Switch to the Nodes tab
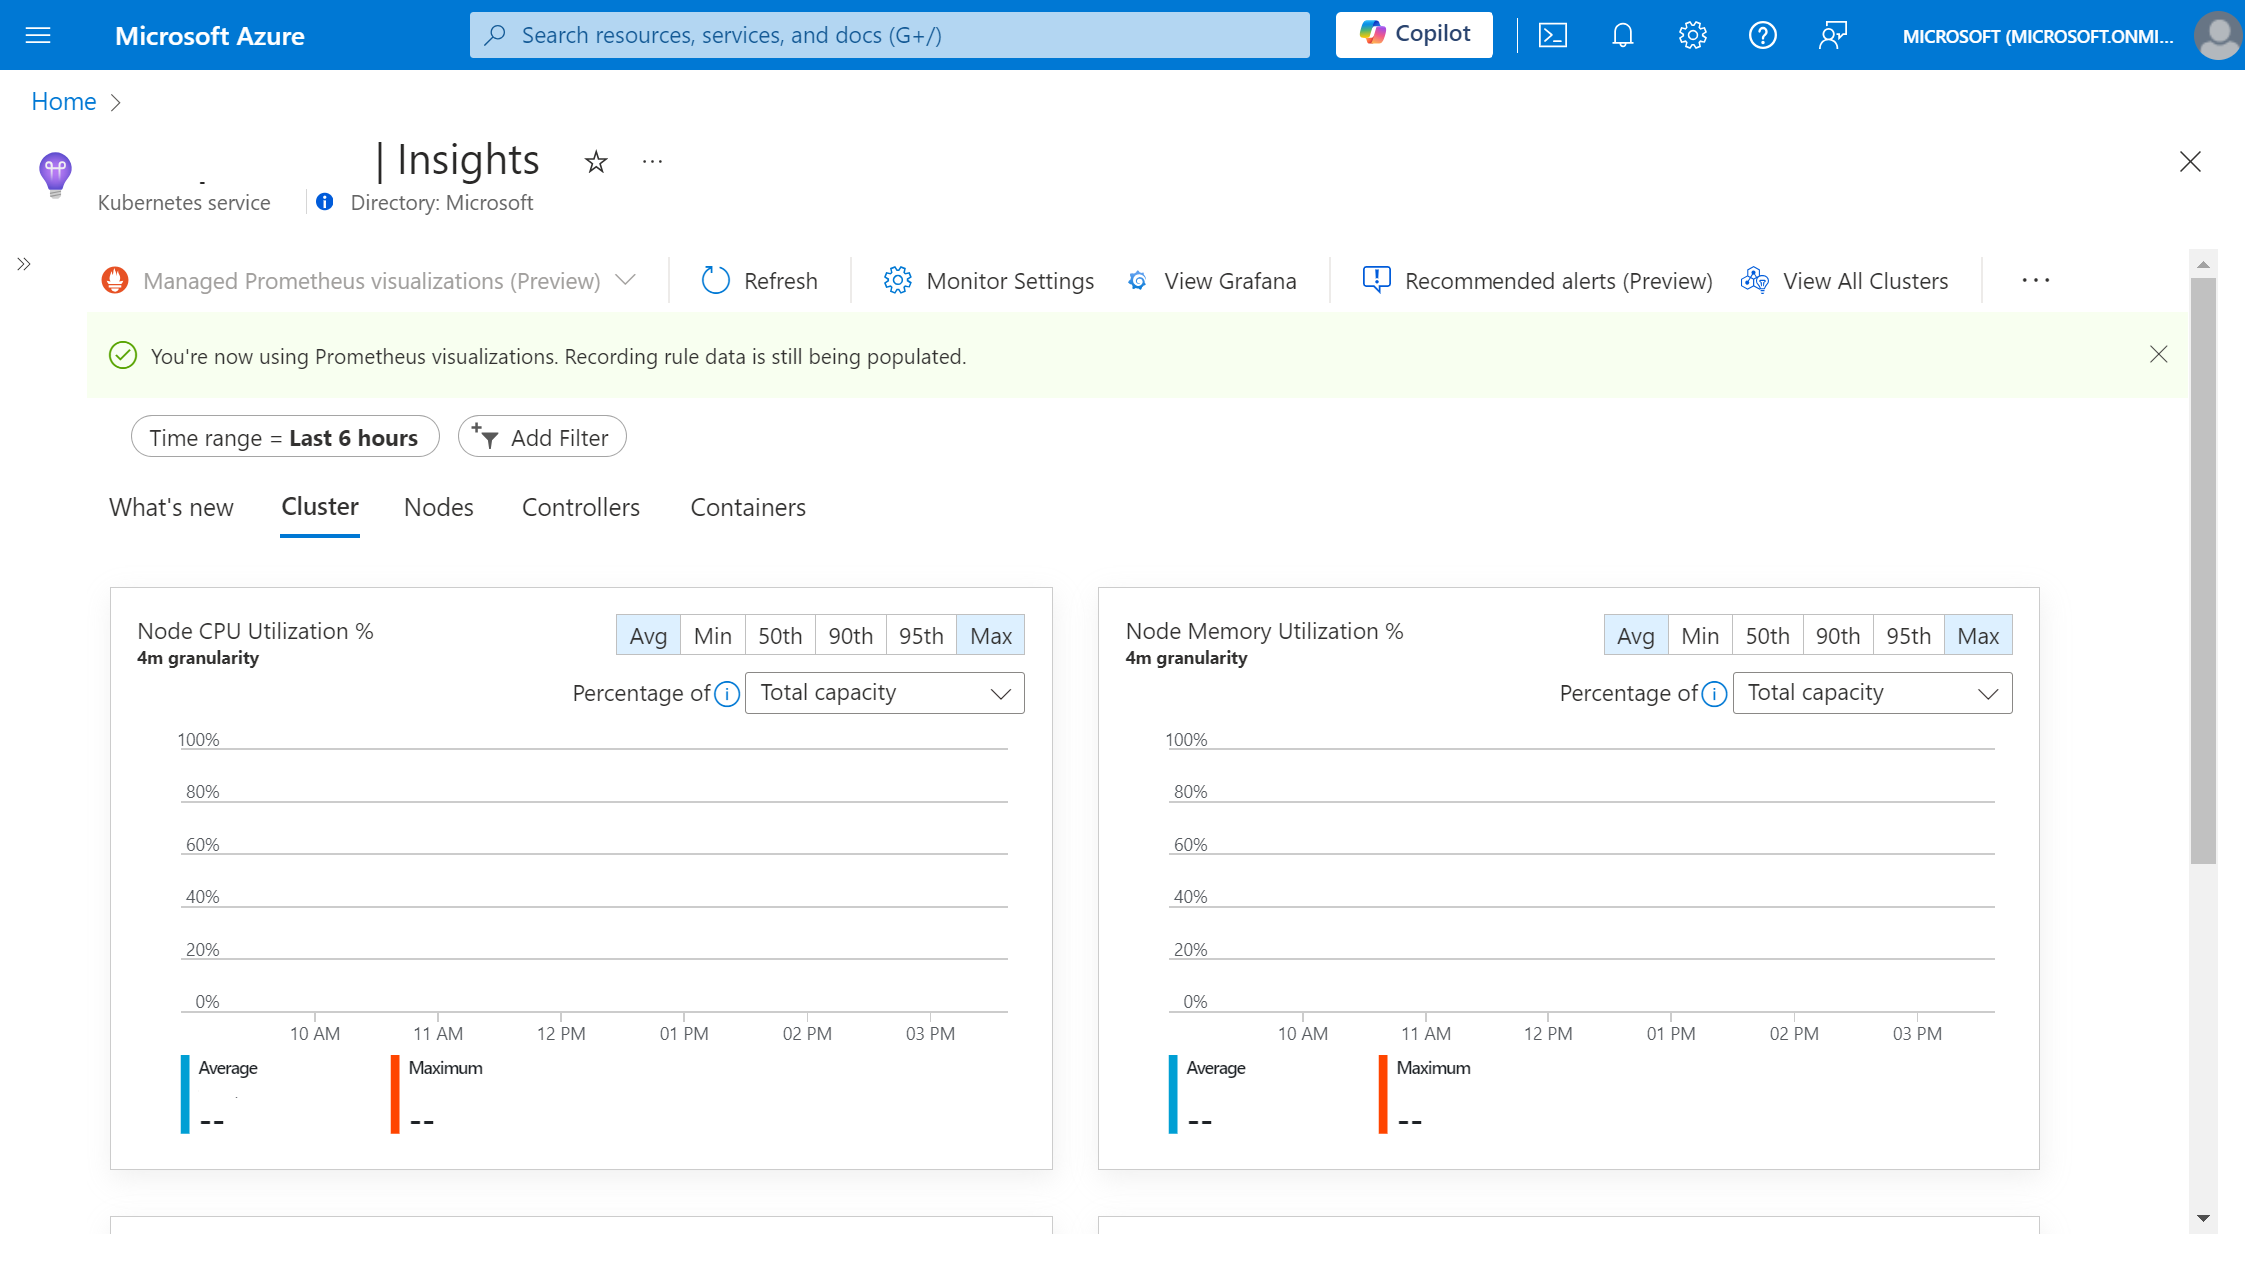 (436, 507)
